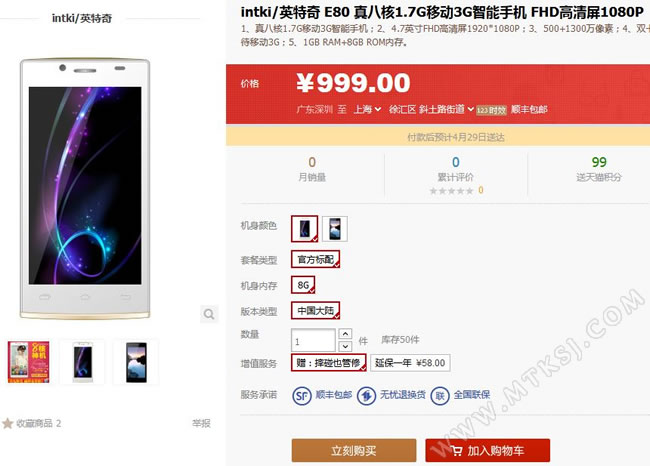The width and height of the screenshot is (650, 466).
Task: Open the 累计评价 reviews section
Action: (455, 177)
